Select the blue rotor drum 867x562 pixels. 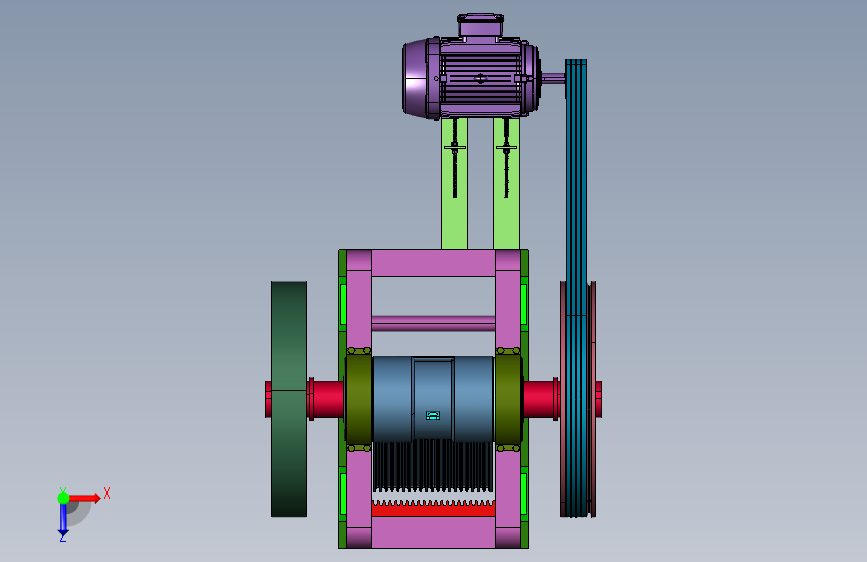point(433,398)
